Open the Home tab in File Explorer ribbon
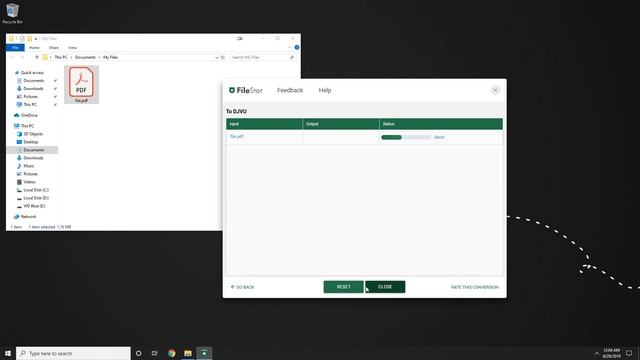This screenshot has width=640, height=360. [34, 48]
